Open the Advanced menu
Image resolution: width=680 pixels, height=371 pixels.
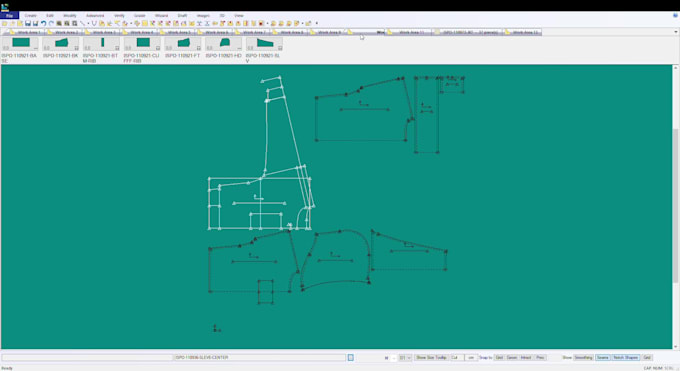coord(95,16)
